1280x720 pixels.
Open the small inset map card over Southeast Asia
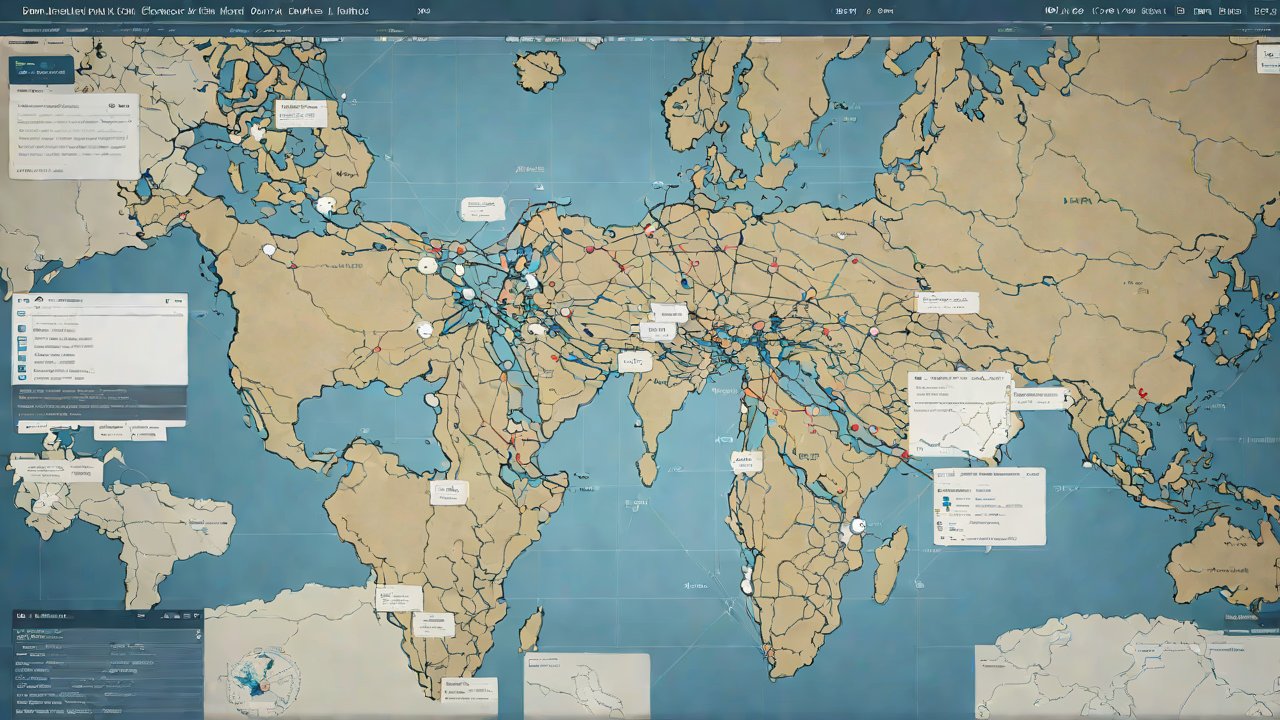click(x=959, y=414)
